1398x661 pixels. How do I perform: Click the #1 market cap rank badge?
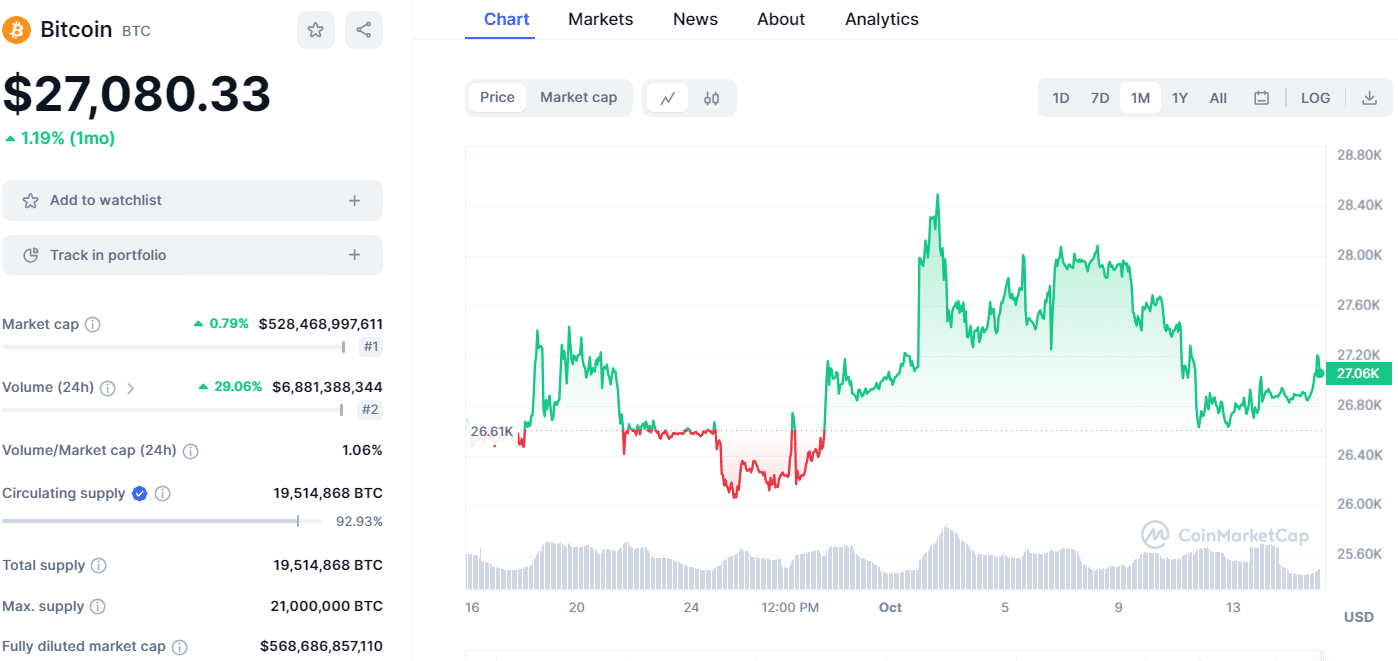(x=371, y=347)
